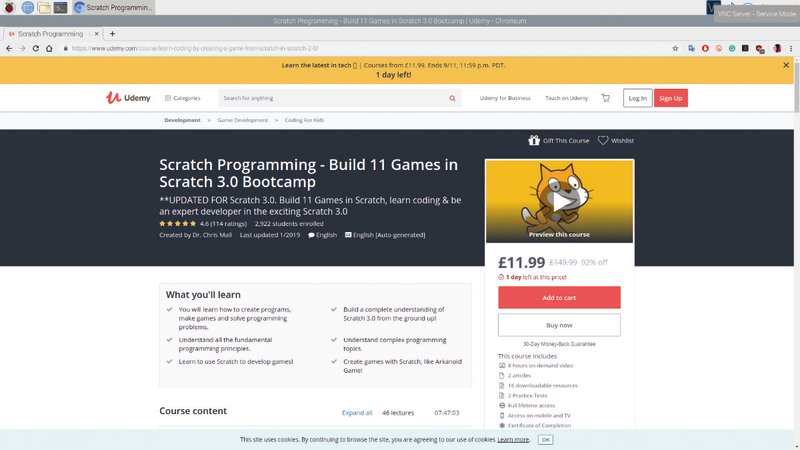800x450 pixels.
Task: Click the Buy now button
Action: [x=559, y=325]
